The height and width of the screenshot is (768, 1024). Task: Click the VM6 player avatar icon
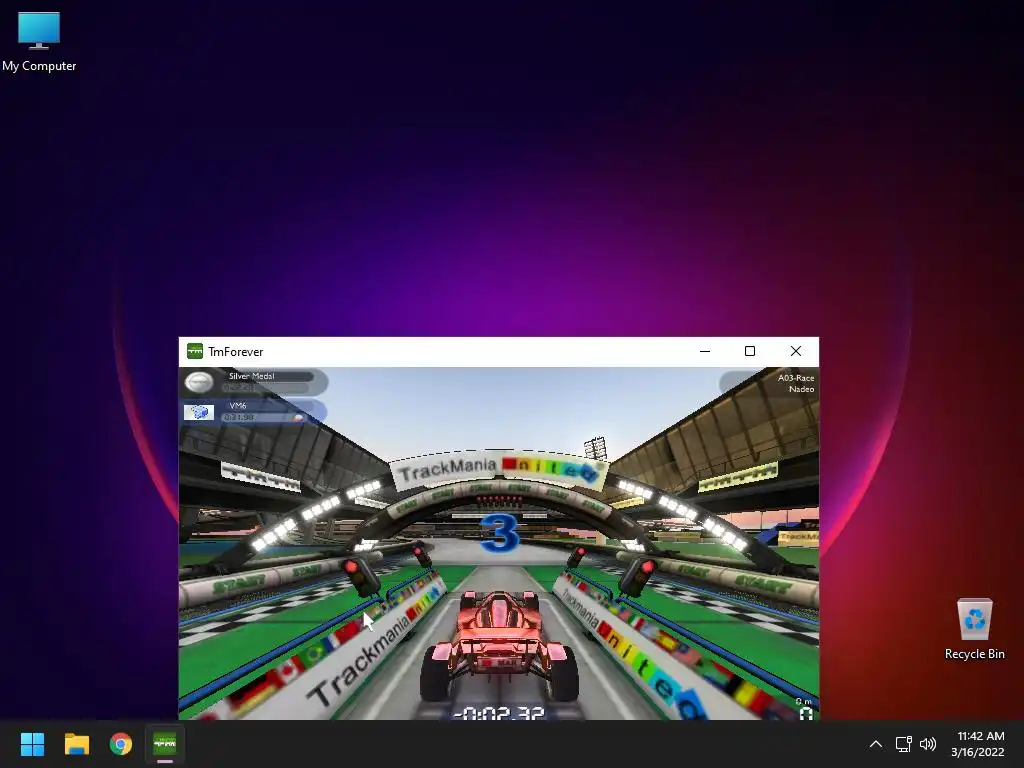pos(199,412)
